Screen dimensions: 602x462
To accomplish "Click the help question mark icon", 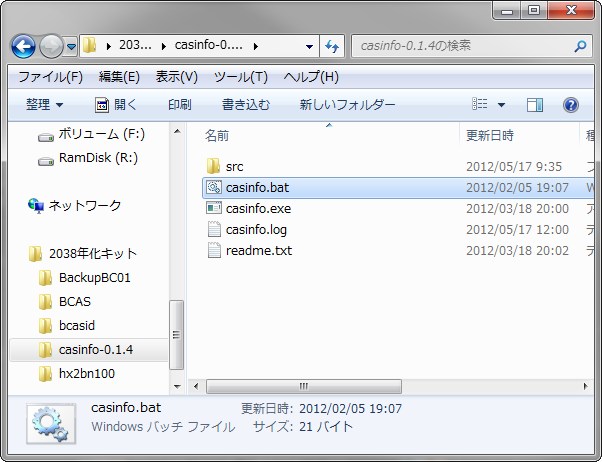I will pos(571,104).
